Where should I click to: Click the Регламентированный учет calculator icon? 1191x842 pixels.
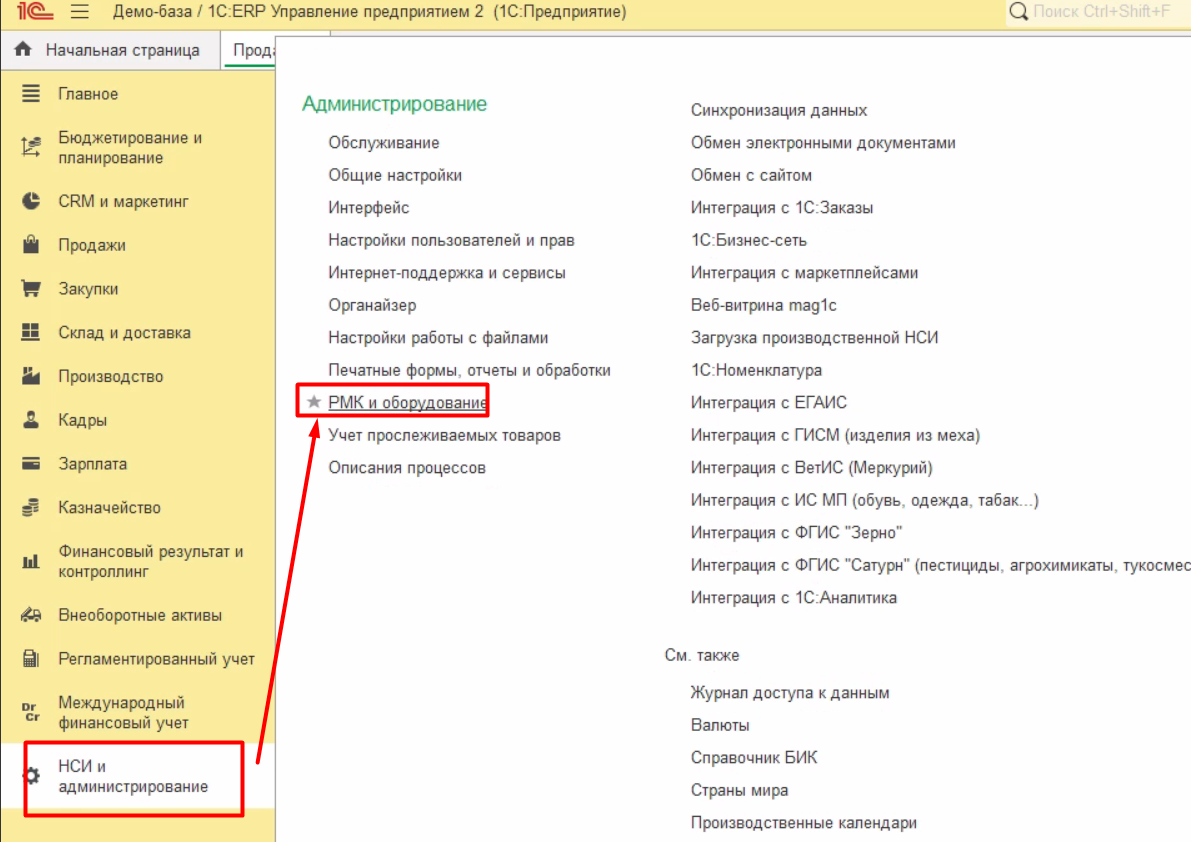point(31,659)
